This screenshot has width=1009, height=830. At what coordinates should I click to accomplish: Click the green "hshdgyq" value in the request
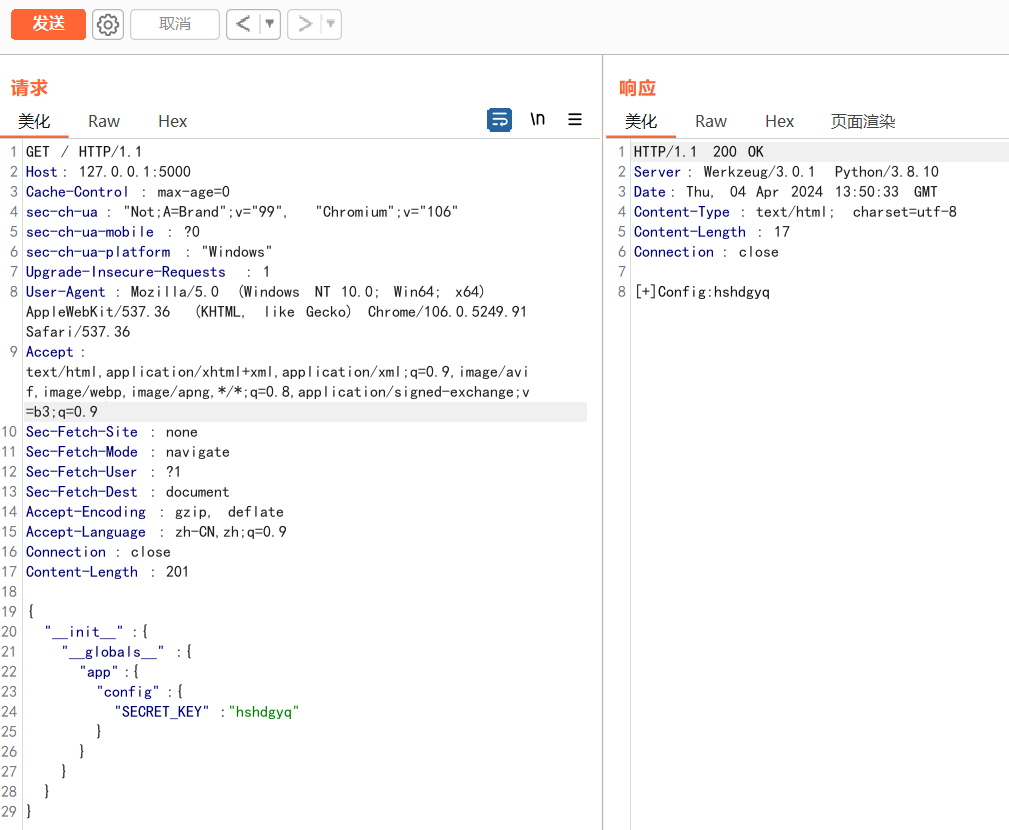pyautogui.click(x=264, y=712)
